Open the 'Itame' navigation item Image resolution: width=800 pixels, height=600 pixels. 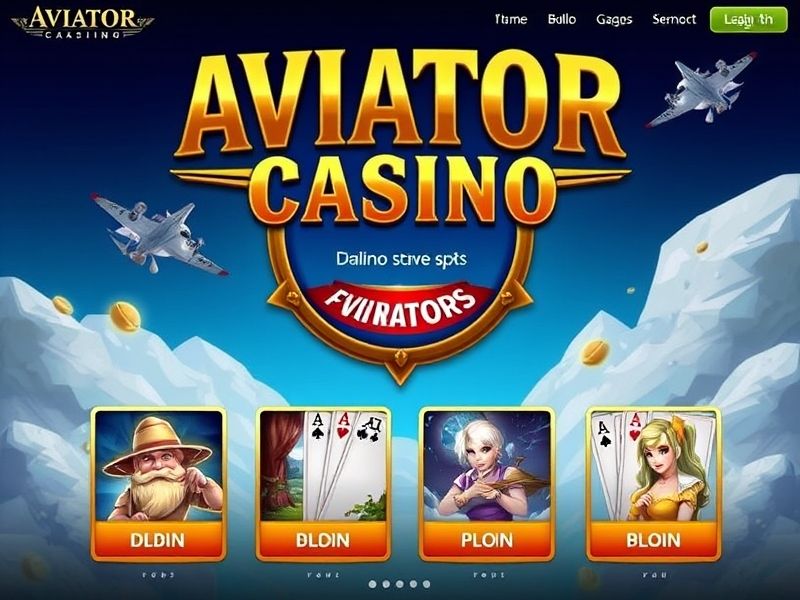tap(511, 19)
